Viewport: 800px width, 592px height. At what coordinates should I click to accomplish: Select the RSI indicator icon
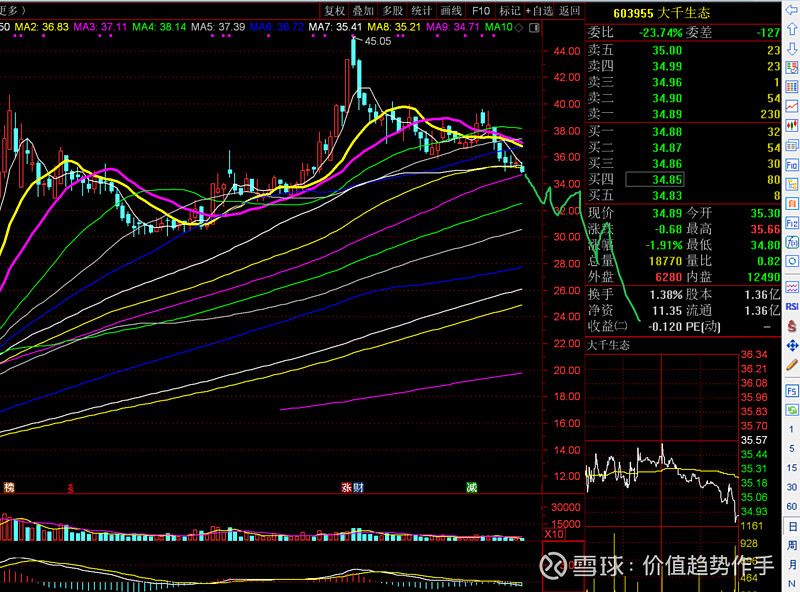click(792, 306)
